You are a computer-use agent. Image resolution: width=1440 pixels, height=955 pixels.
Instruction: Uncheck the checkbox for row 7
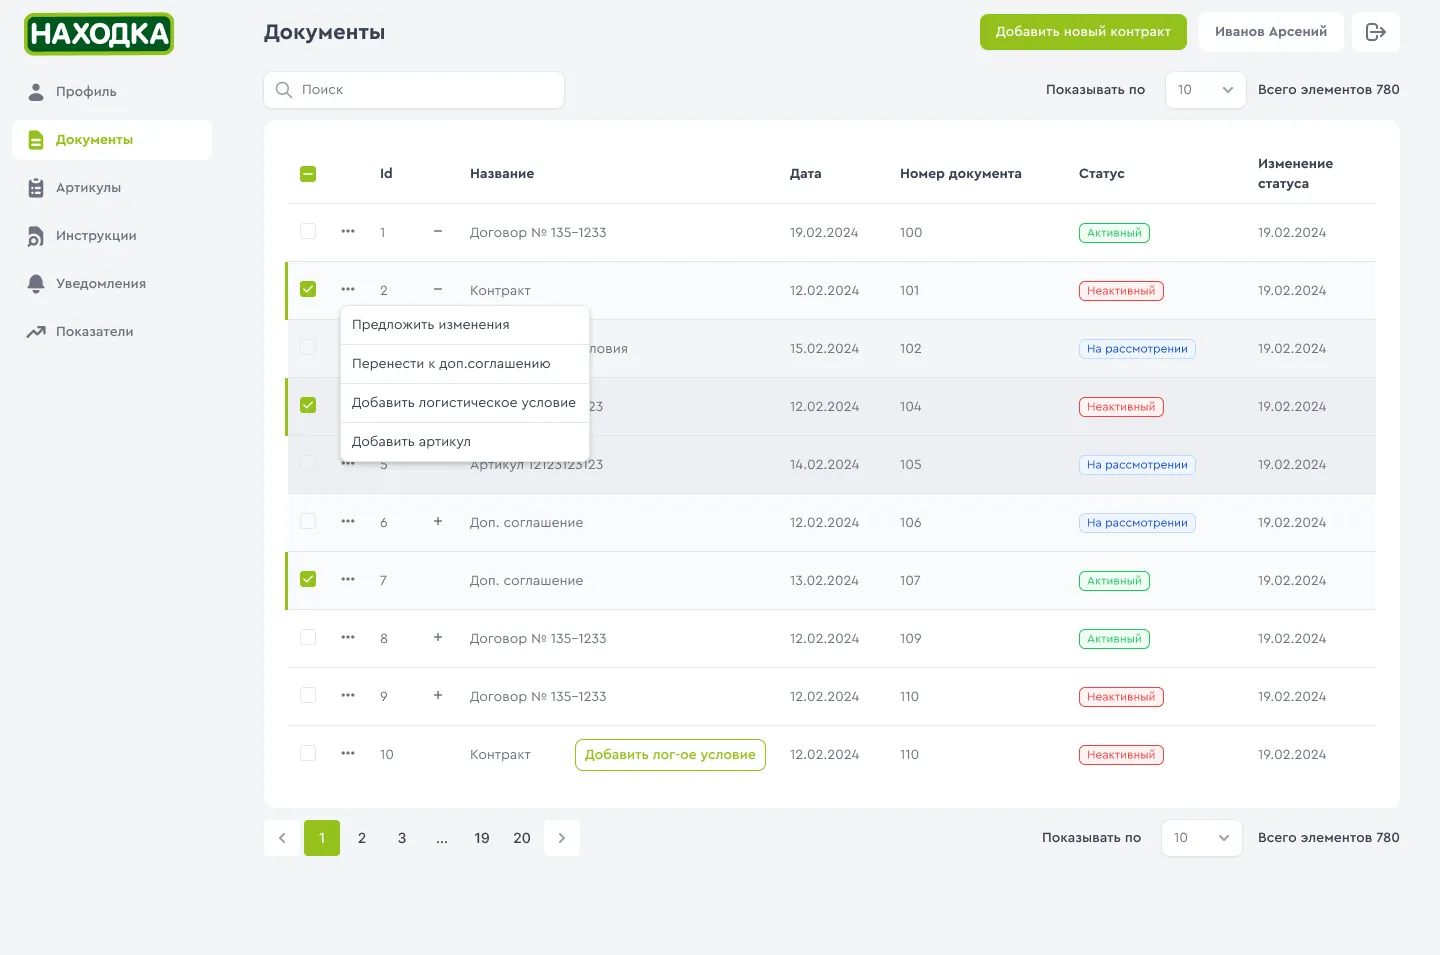pos(308,580)
